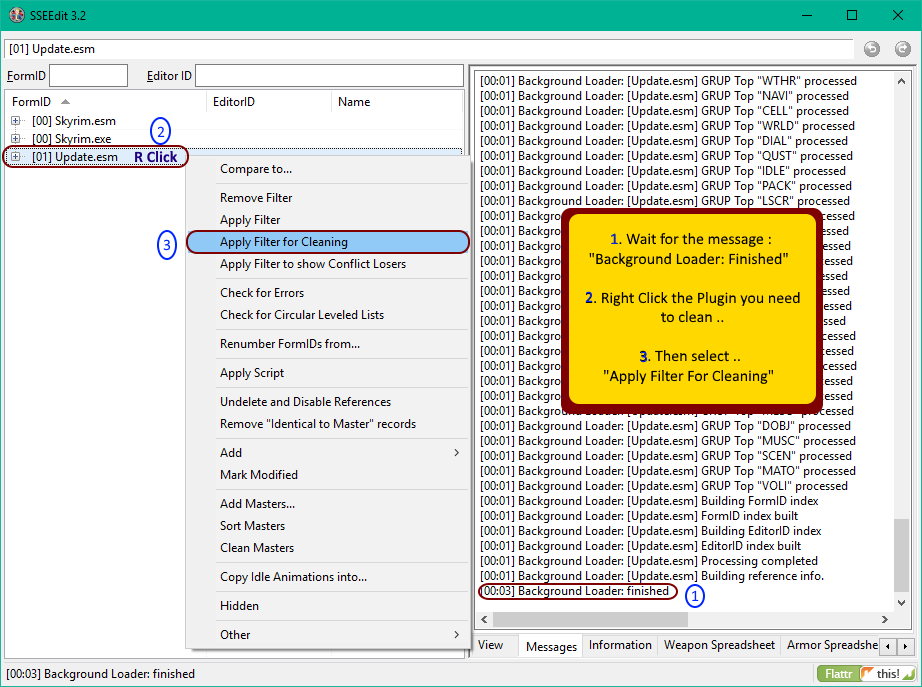This screenshot has height=687, width=922.
Task: Sort by the Name column header
Action: (397, 102)
